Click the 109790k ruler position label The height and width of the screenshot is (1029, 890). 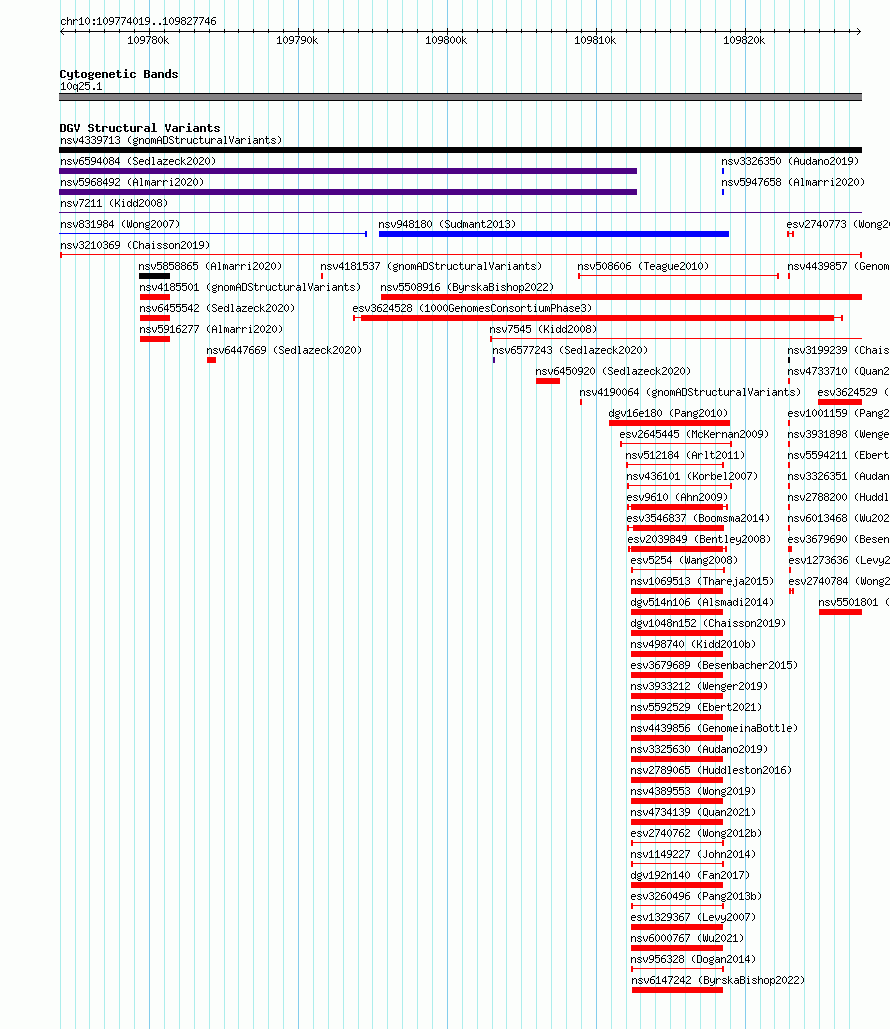(x=297, y=41)
